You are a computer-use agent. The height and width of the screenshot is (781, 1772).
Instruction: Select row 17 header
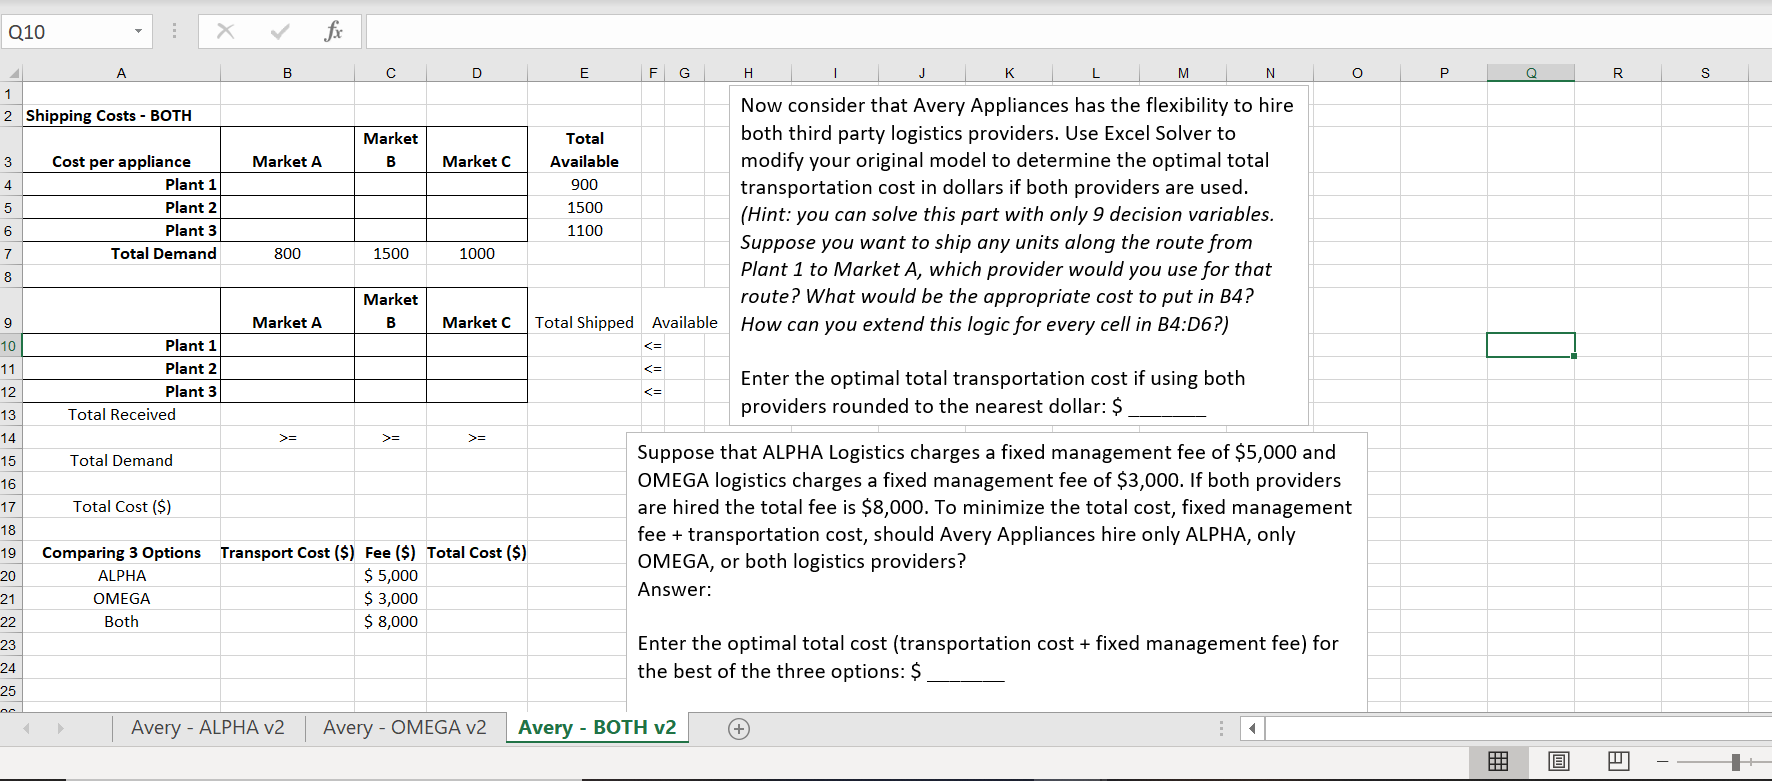9,507
